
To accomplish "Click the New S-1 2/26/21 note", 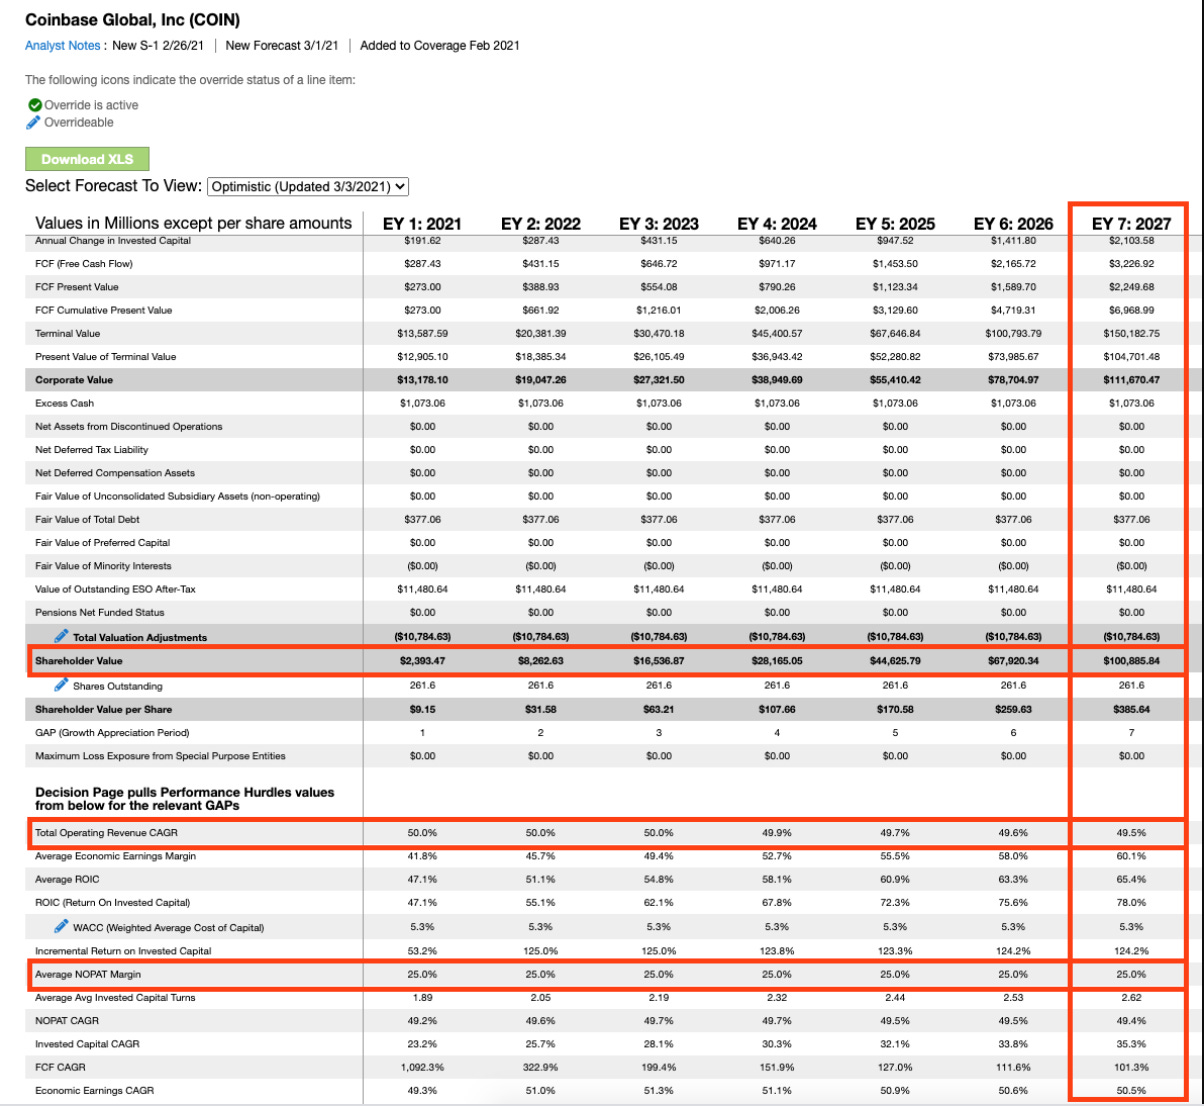I will pos(158,45).
